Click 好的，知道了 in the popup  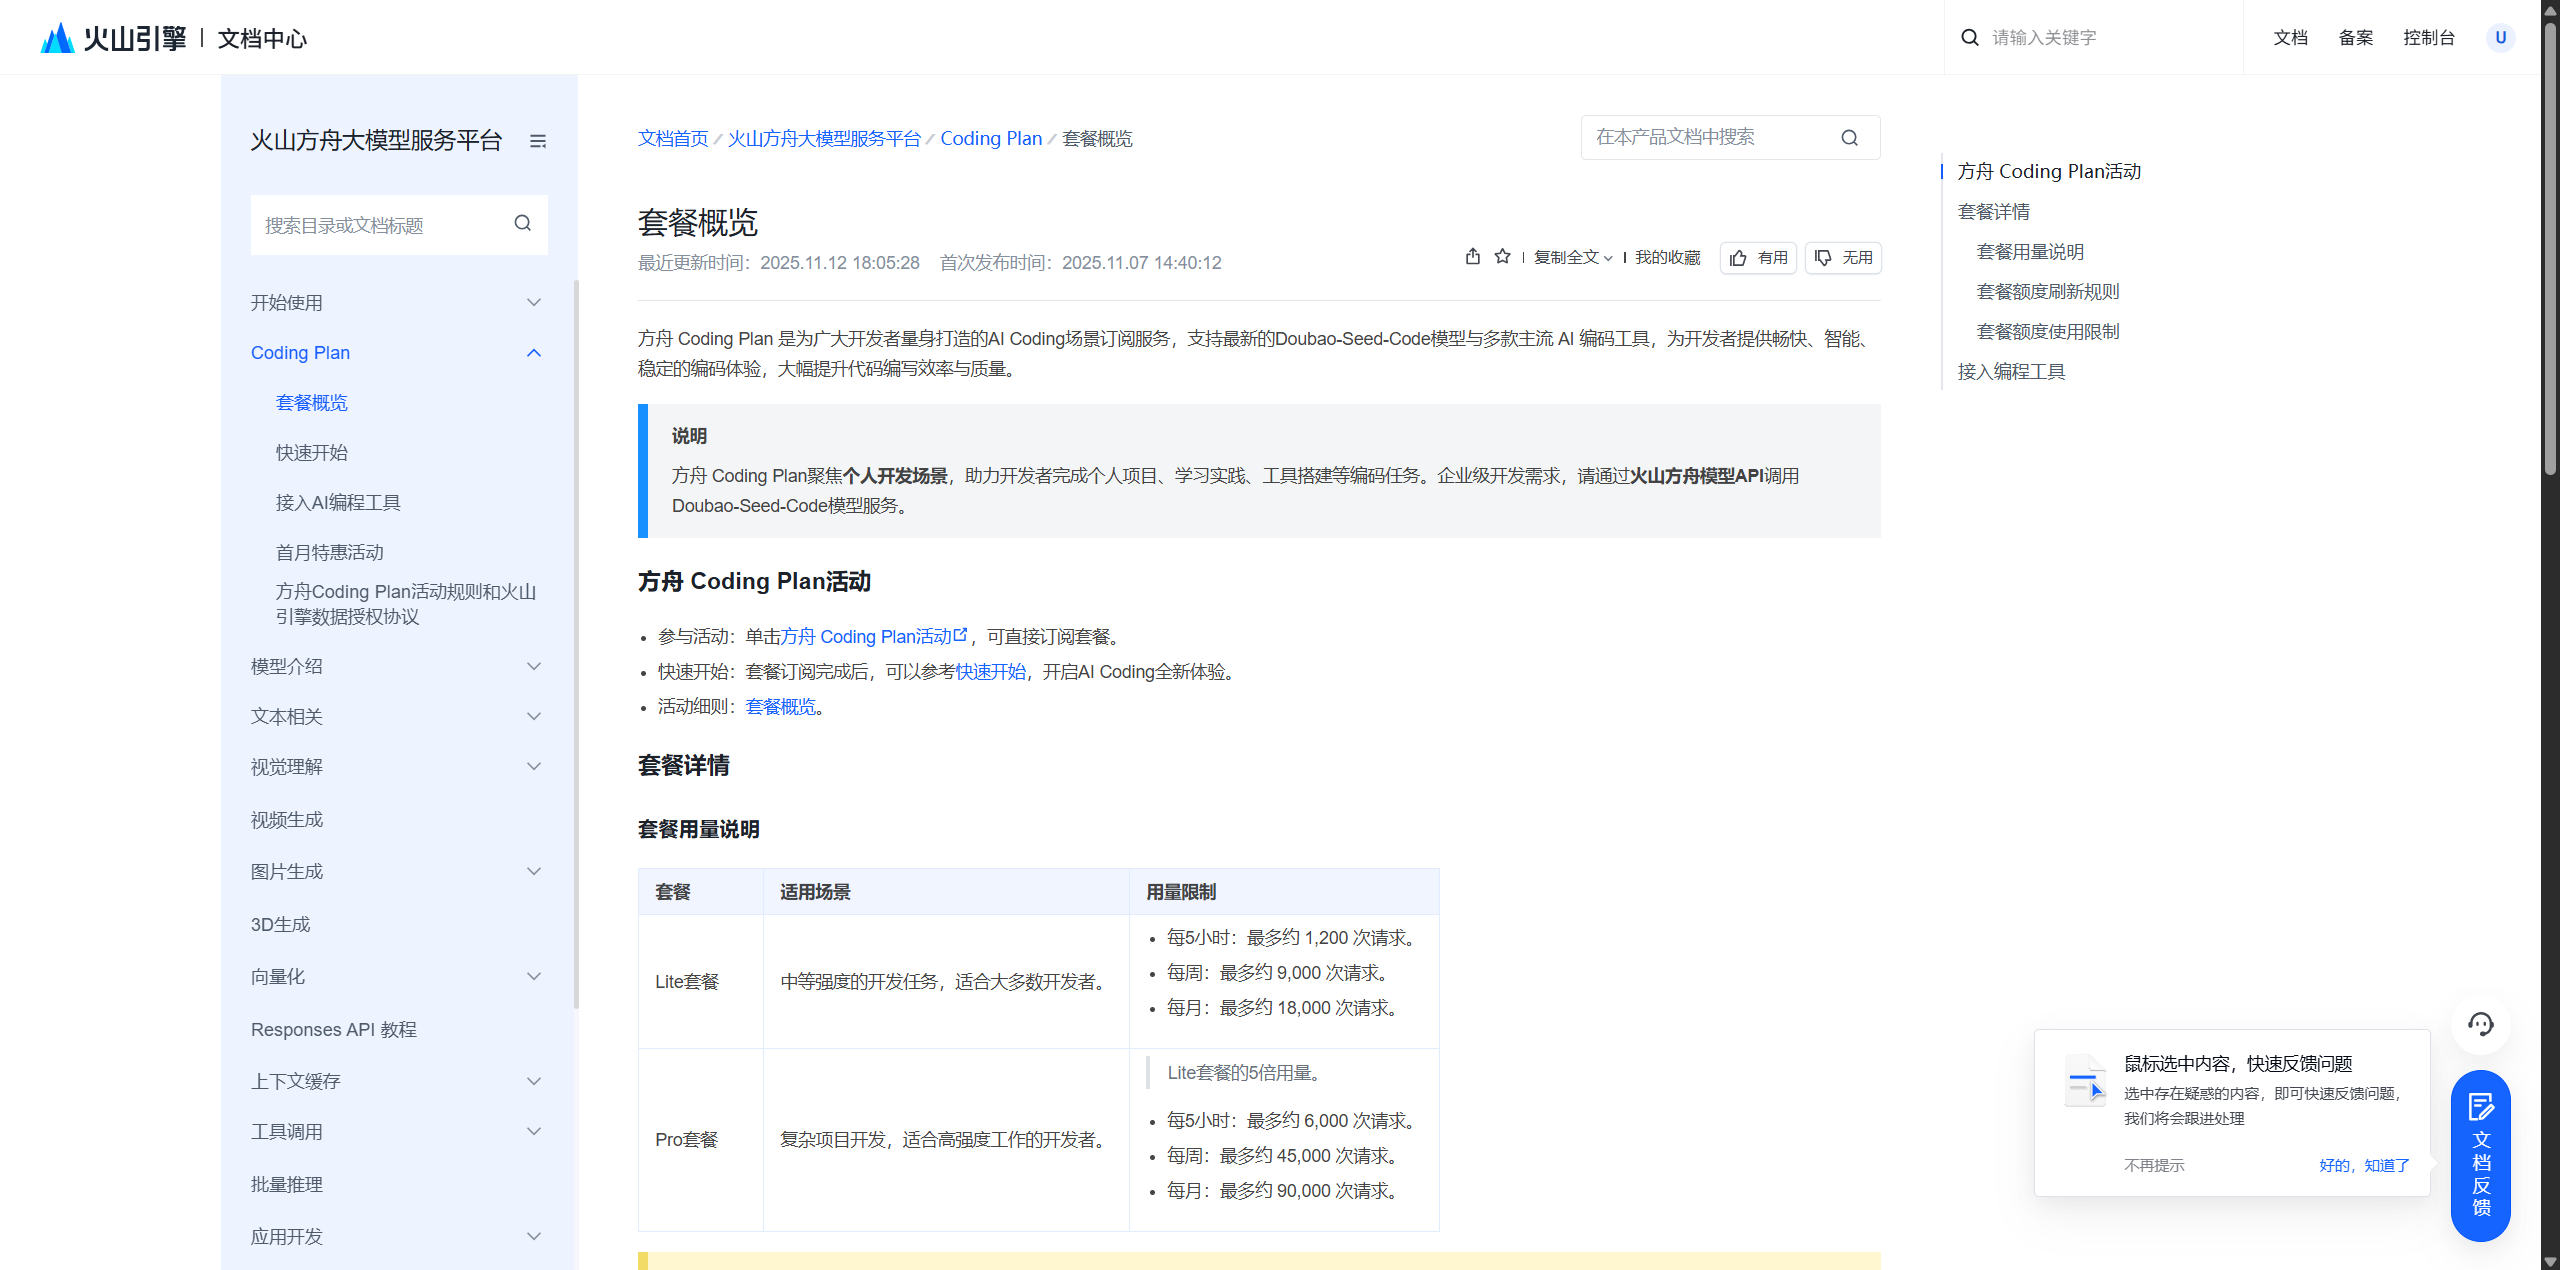click(2364, 1165)
